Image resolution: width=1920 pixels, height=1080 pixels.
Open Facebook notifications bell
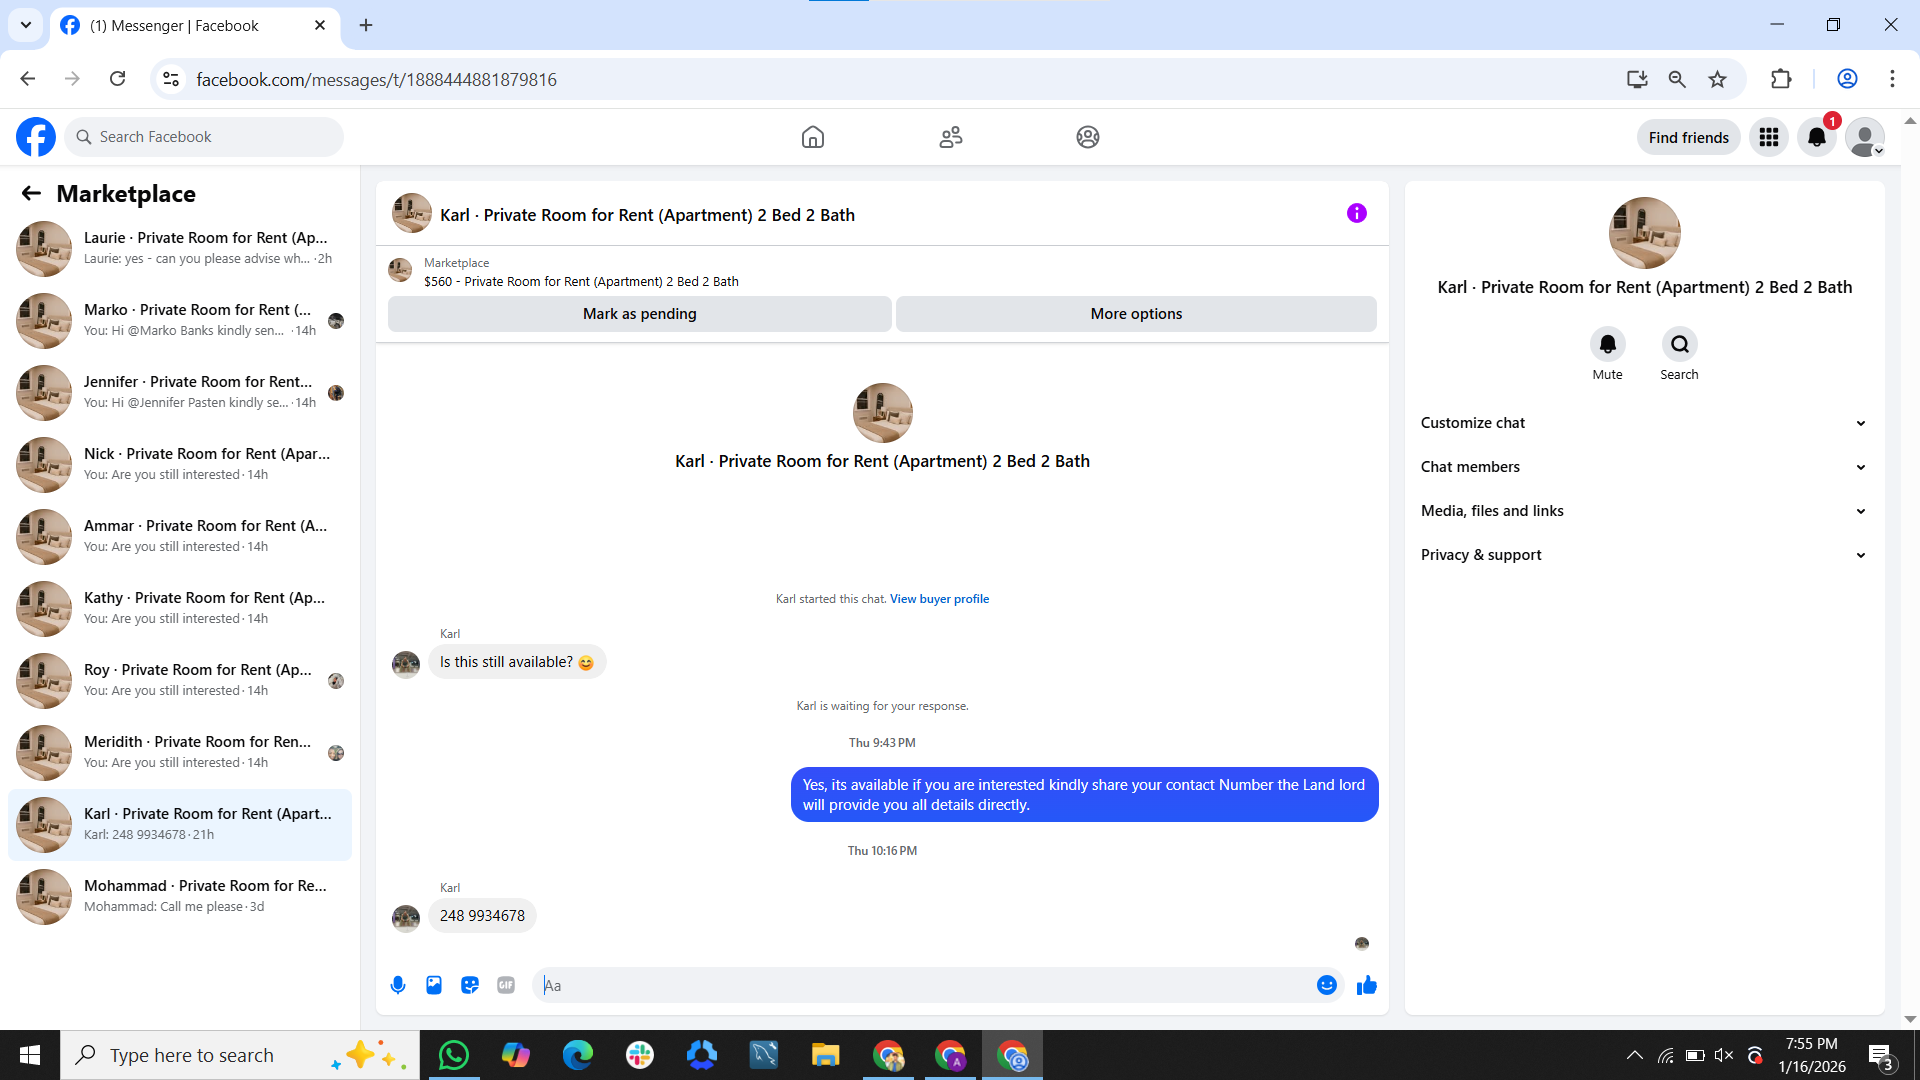point(1817,137)
